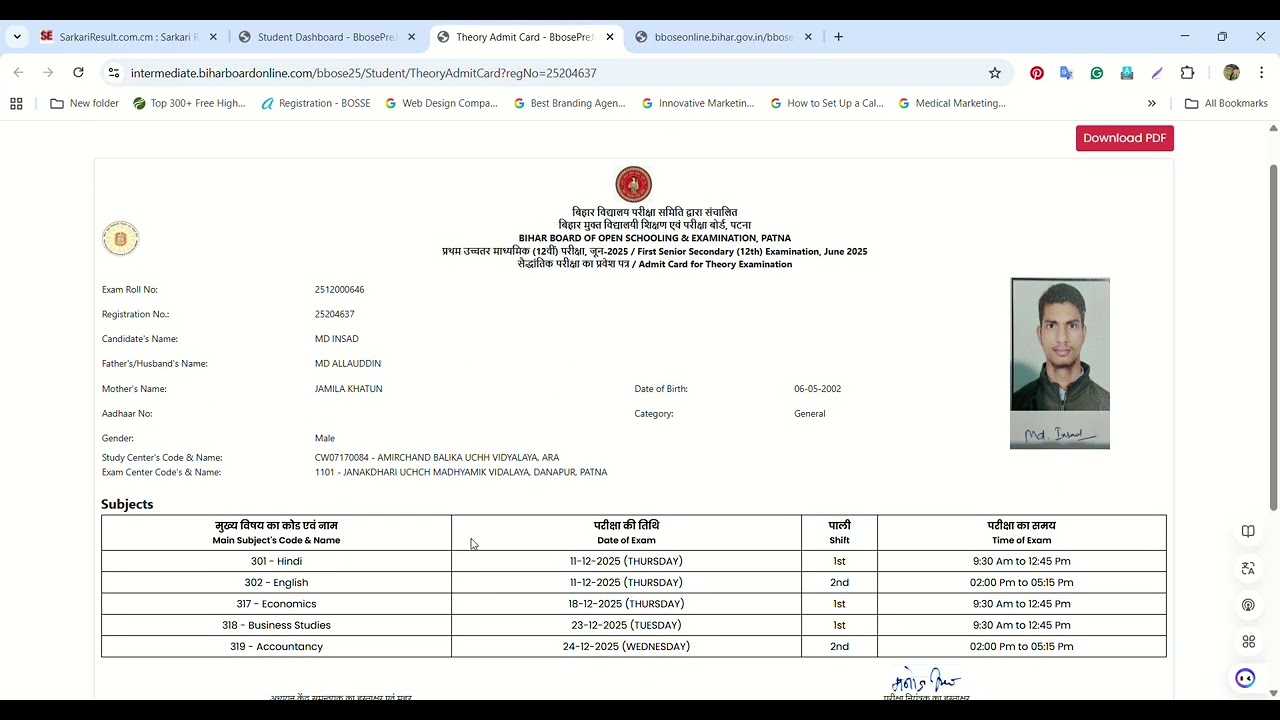Open the How to Set Up a Cal... bookmark

(826, 103)
